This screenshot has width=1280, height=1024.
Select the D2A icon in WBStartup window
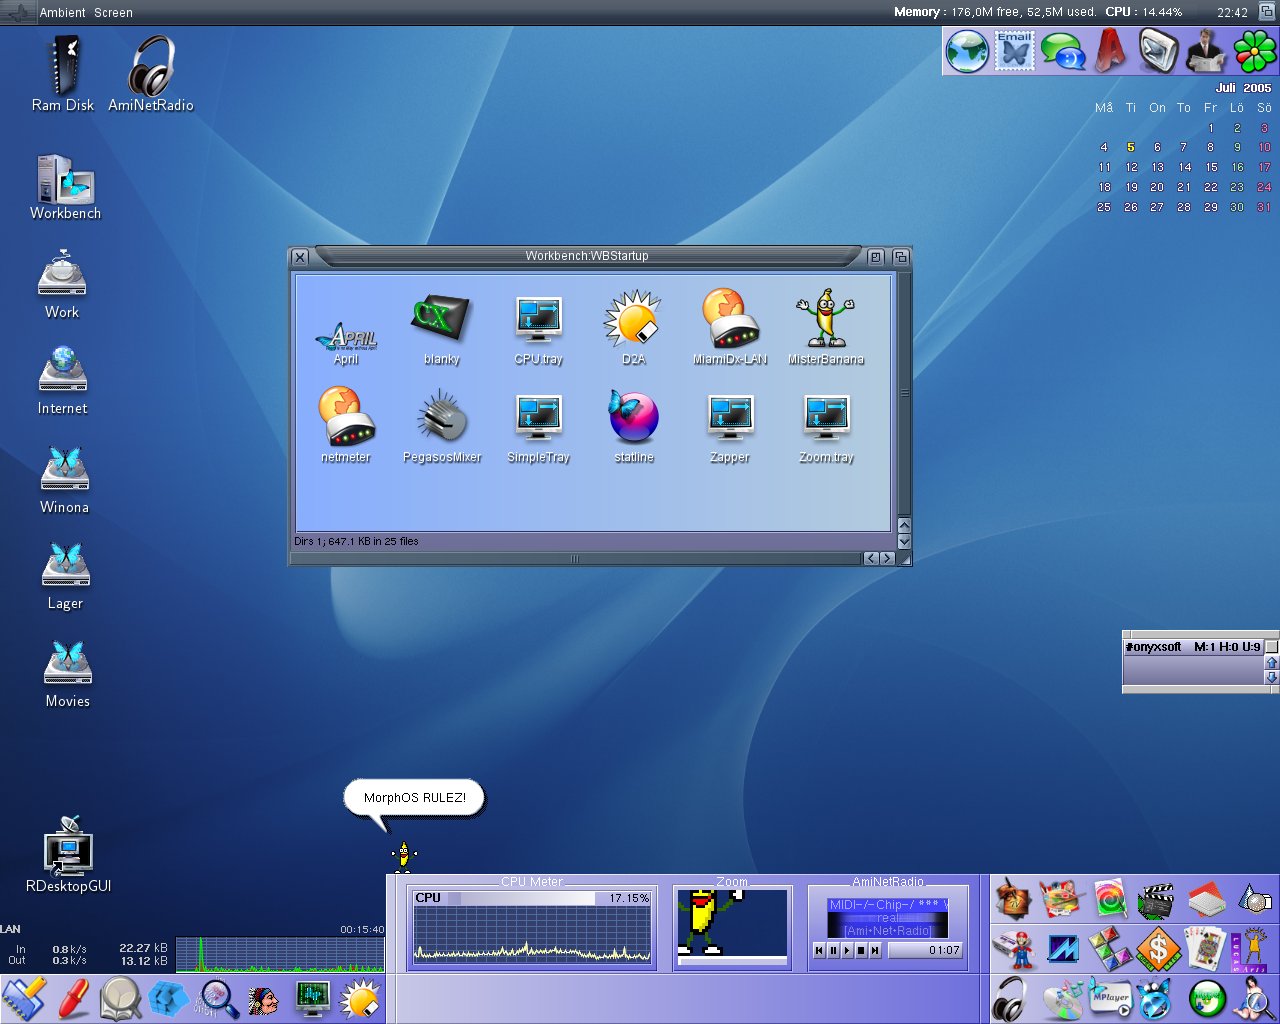point(634,328)
